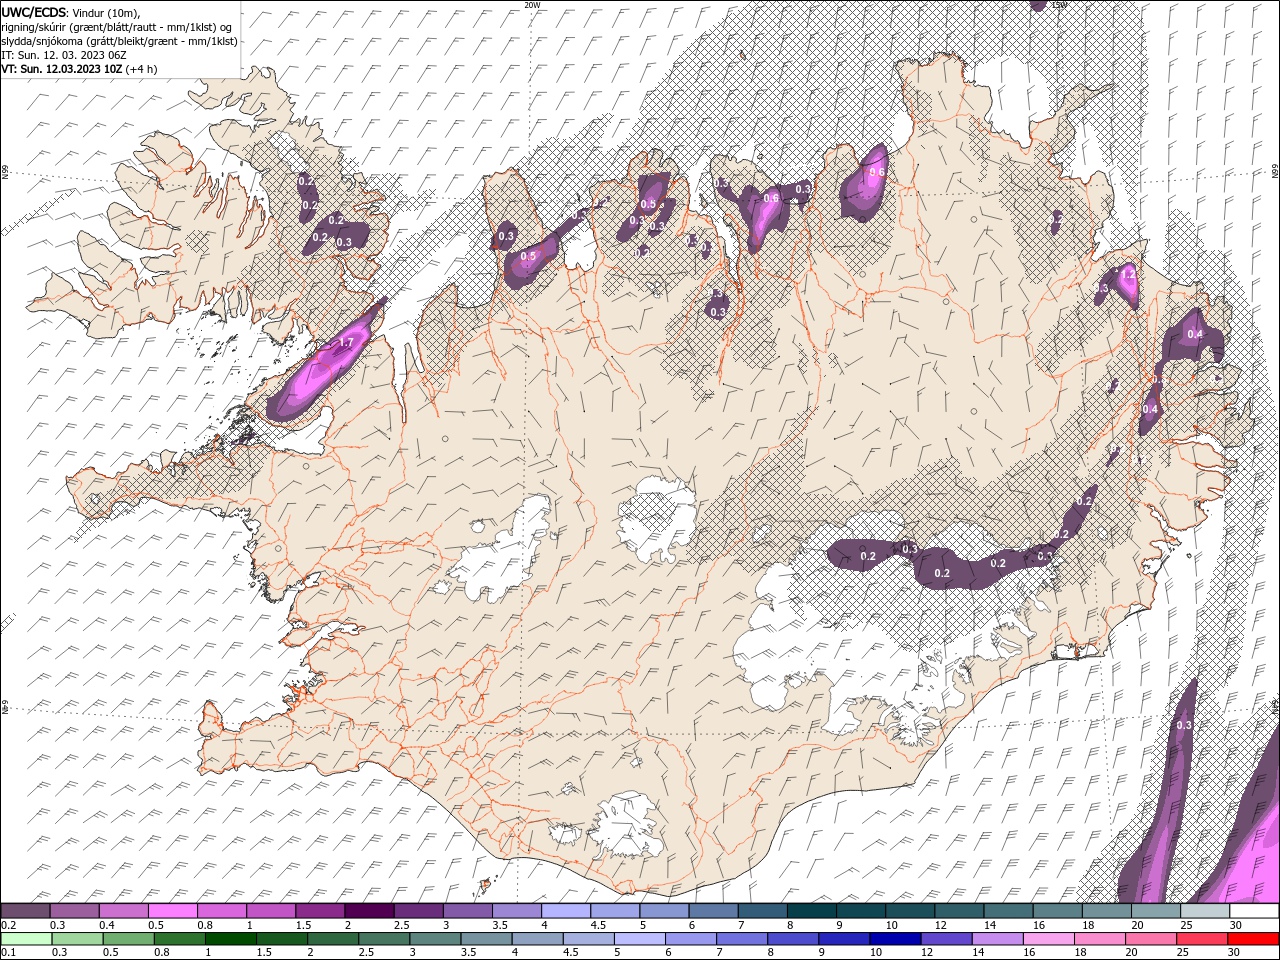Click the 'rigning/skúrir (grænt/blátt/rautt' legend description line
1280x960 pixels.
(118, 26)
